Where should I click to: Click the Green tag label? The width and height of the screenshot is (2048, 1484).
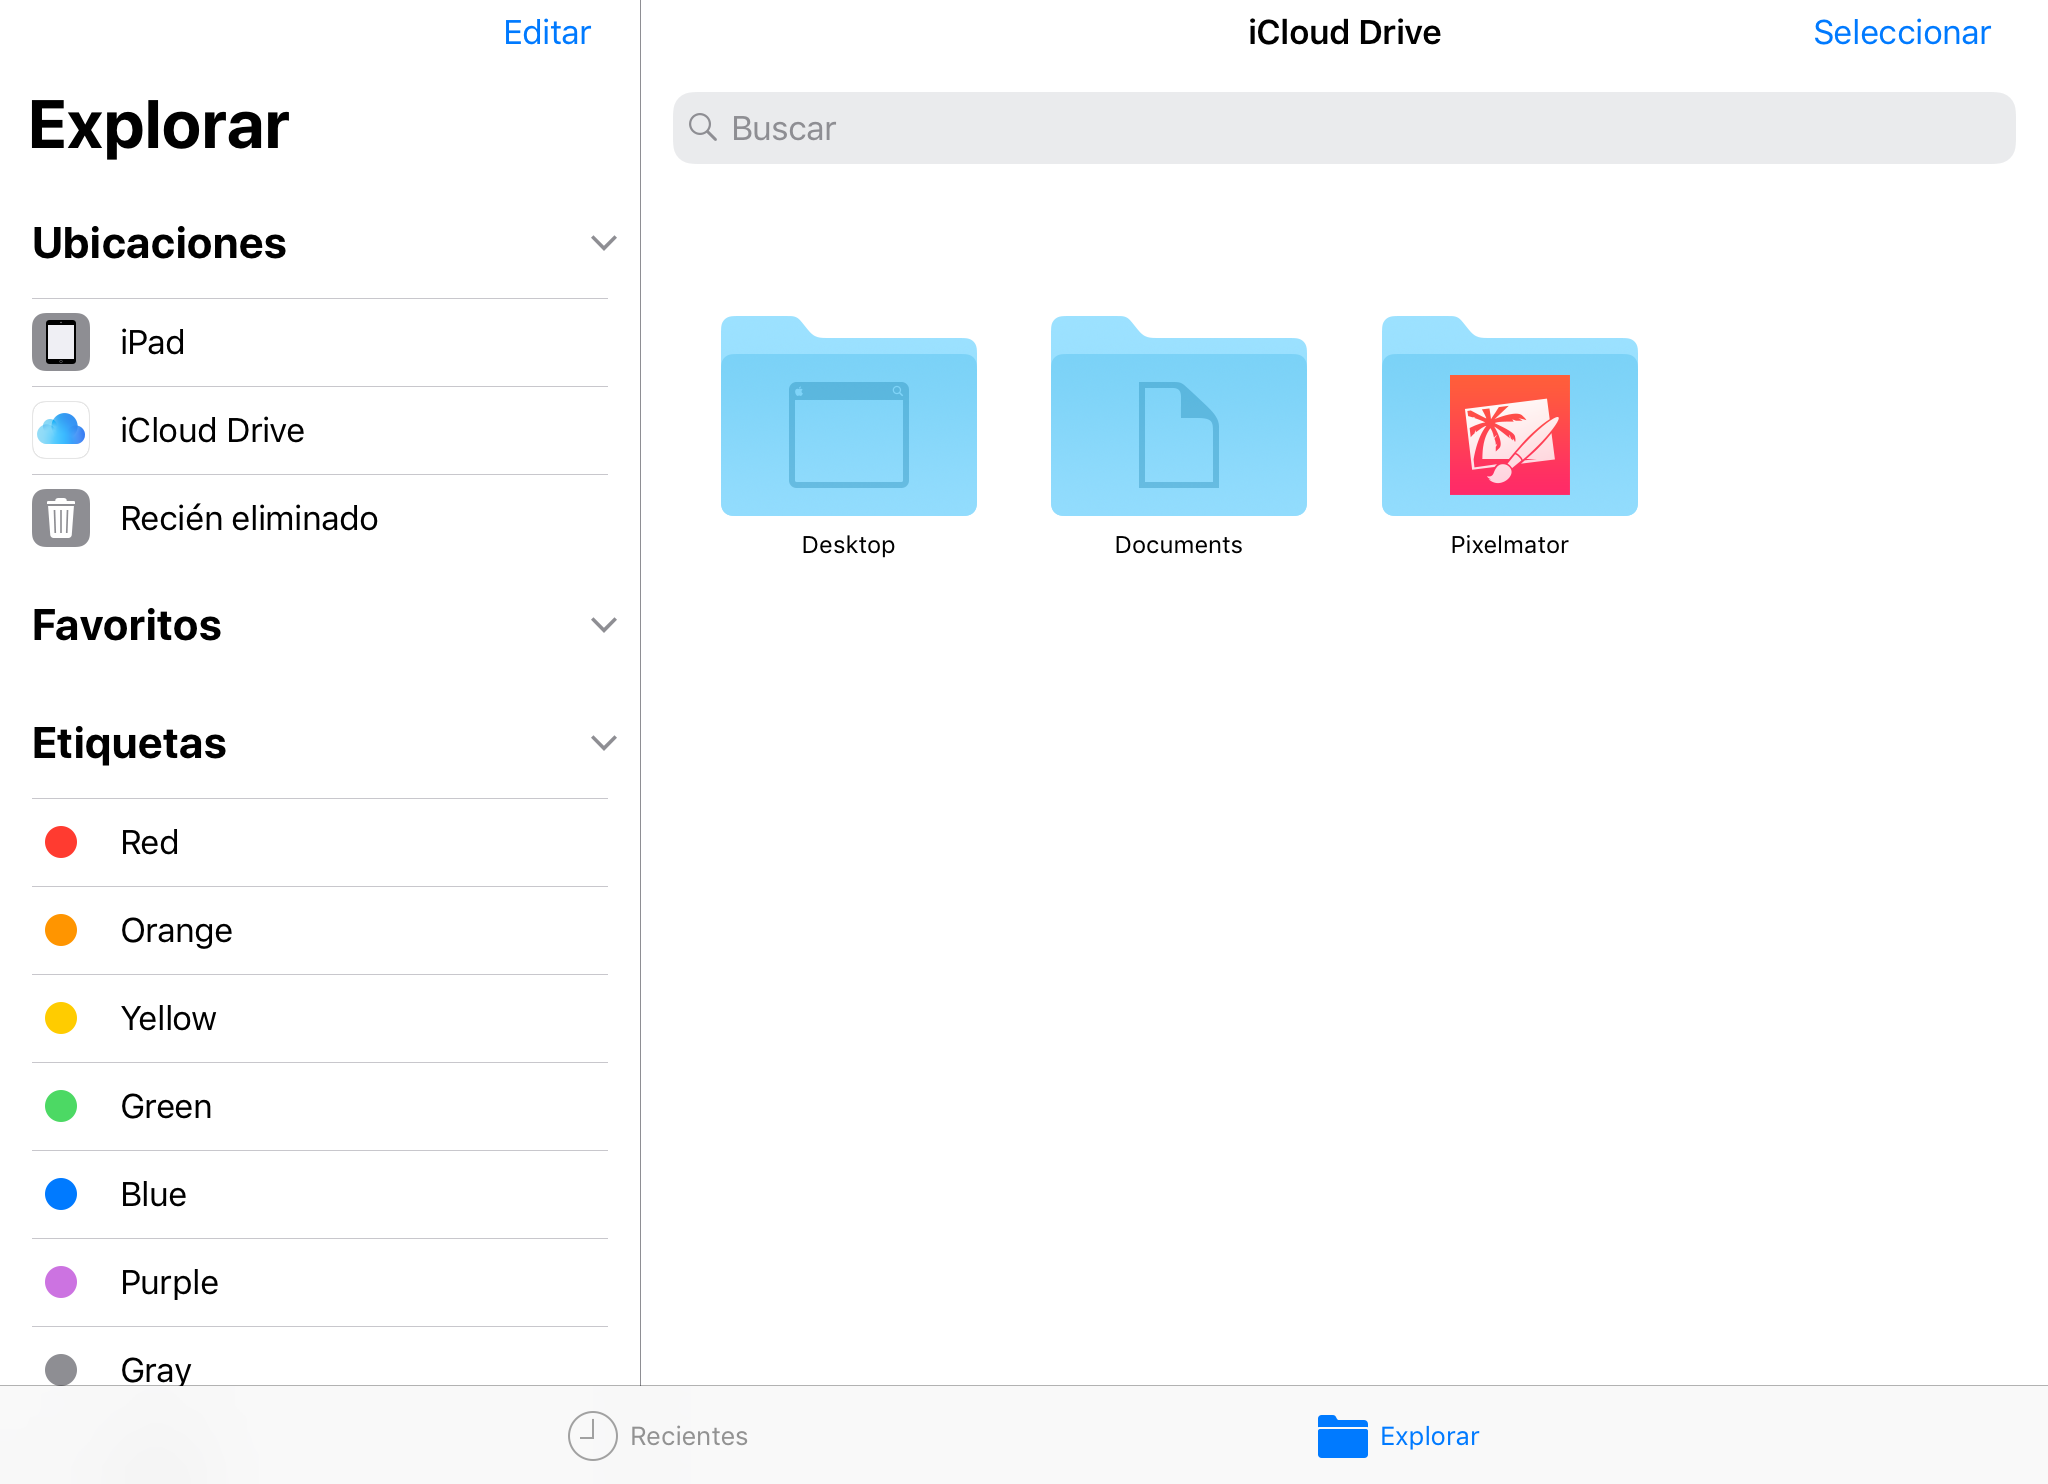166,1106
